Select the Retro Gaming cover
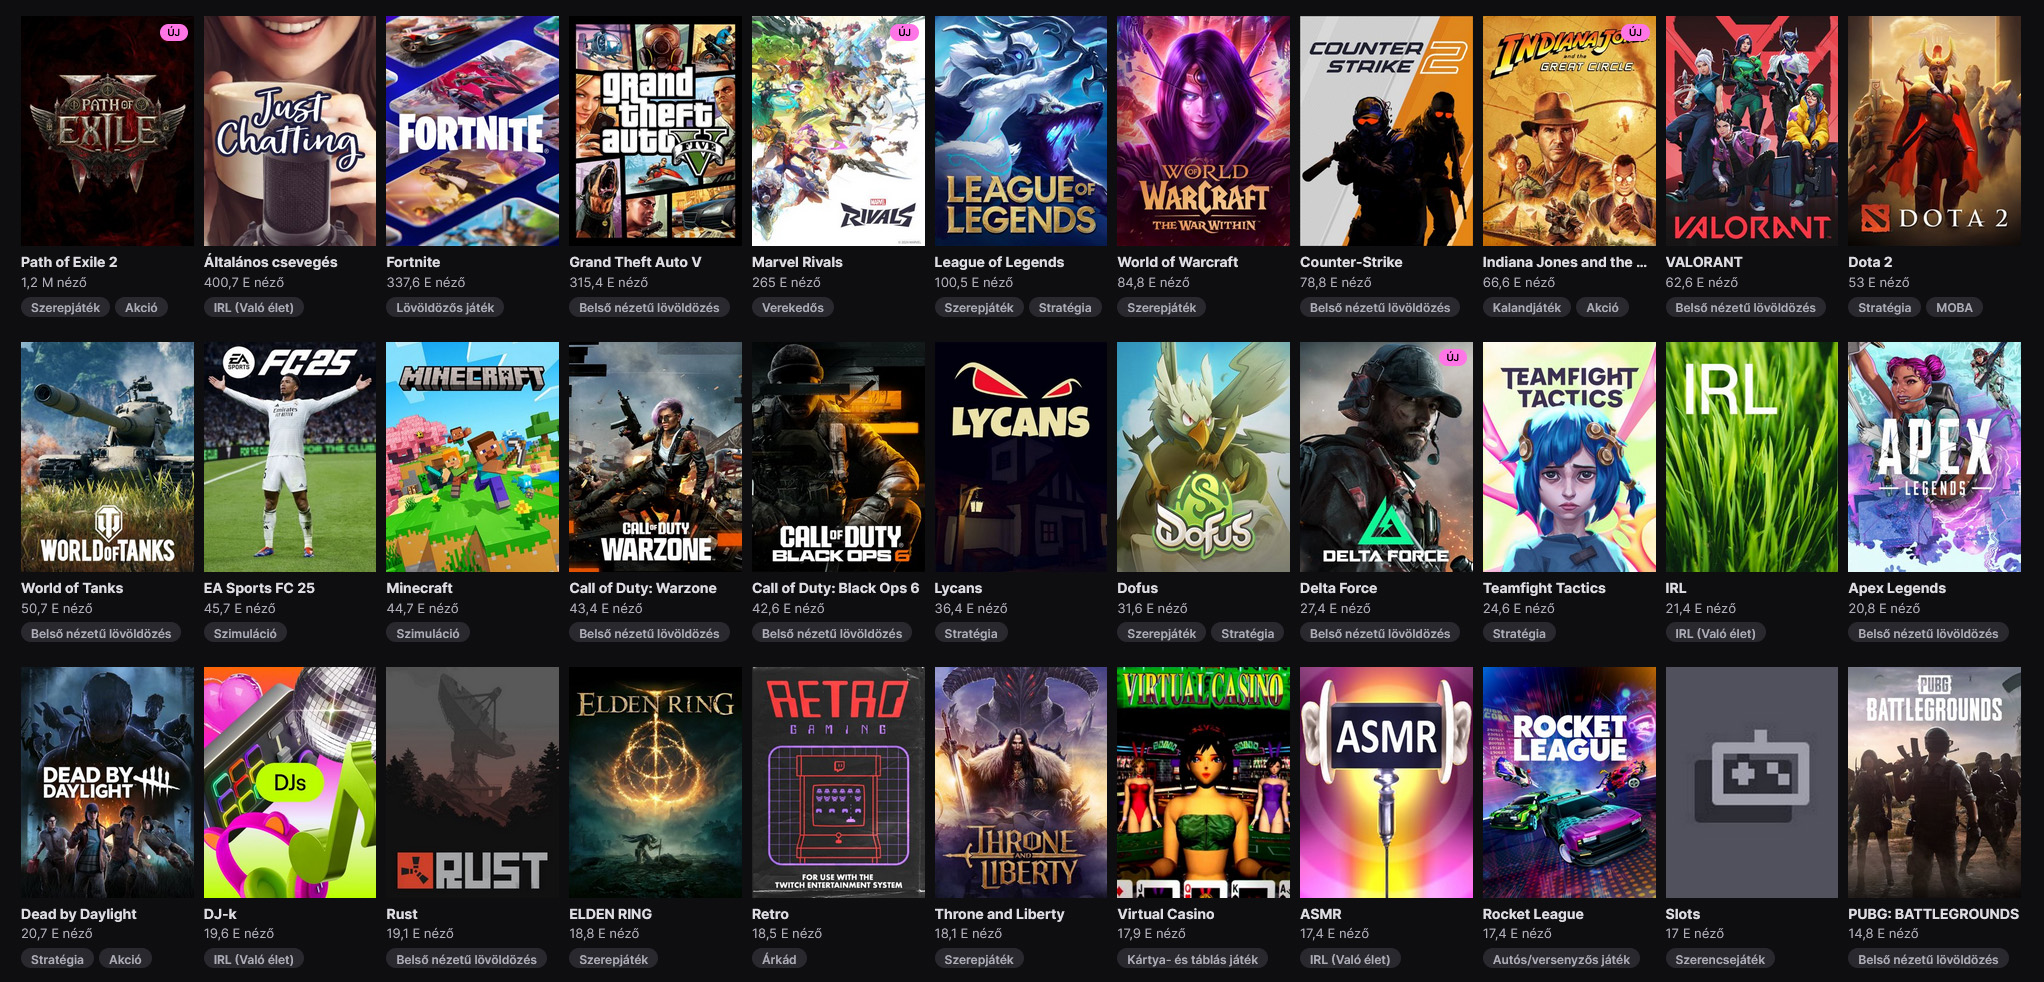Screen dimensions: 2044x982 (x=838, y=783)
